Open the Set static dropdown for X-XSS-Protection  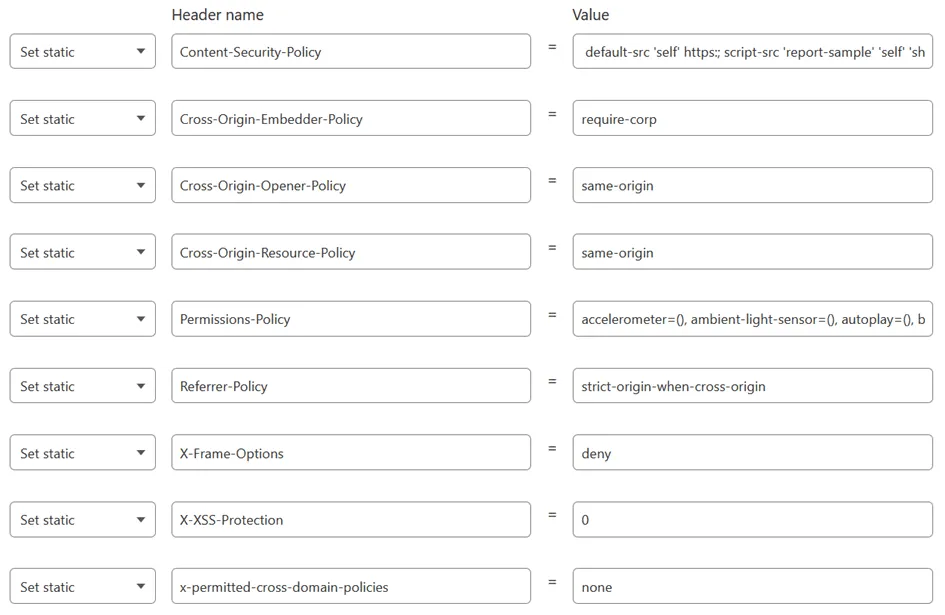(82, 520)
